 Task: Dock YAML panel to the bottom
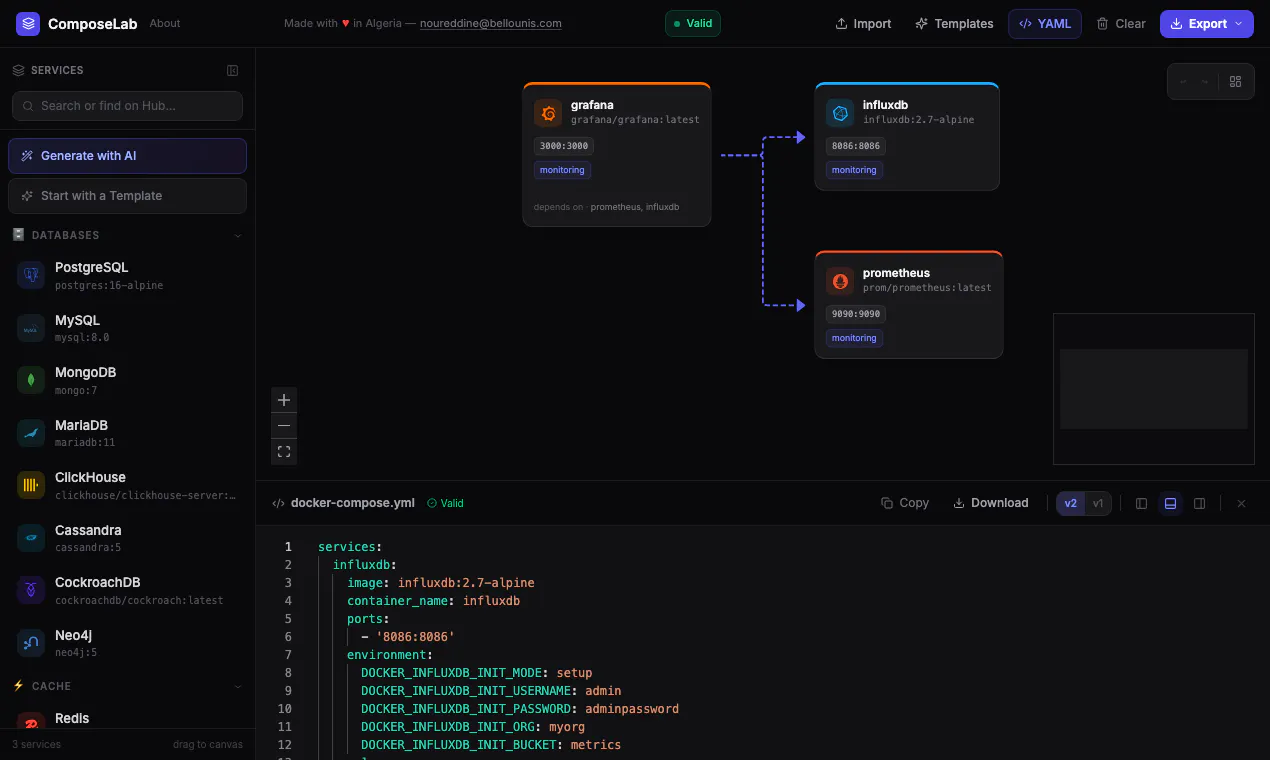(x=1170, y=503)
